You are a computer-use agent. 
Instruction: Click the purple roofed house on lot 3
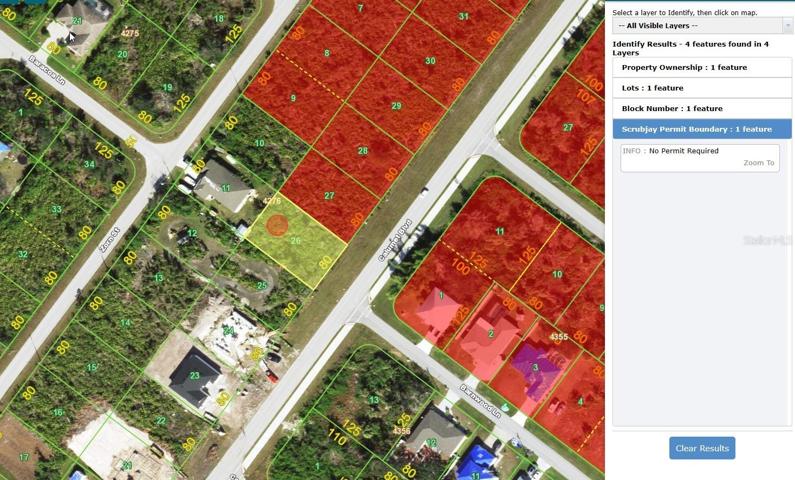(535, 369)
